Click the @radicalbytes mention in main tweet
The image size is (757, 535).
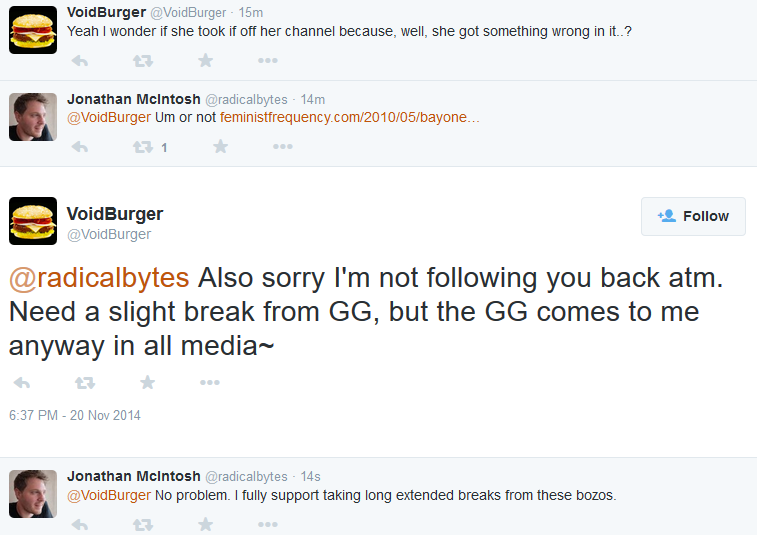(99, 278)
